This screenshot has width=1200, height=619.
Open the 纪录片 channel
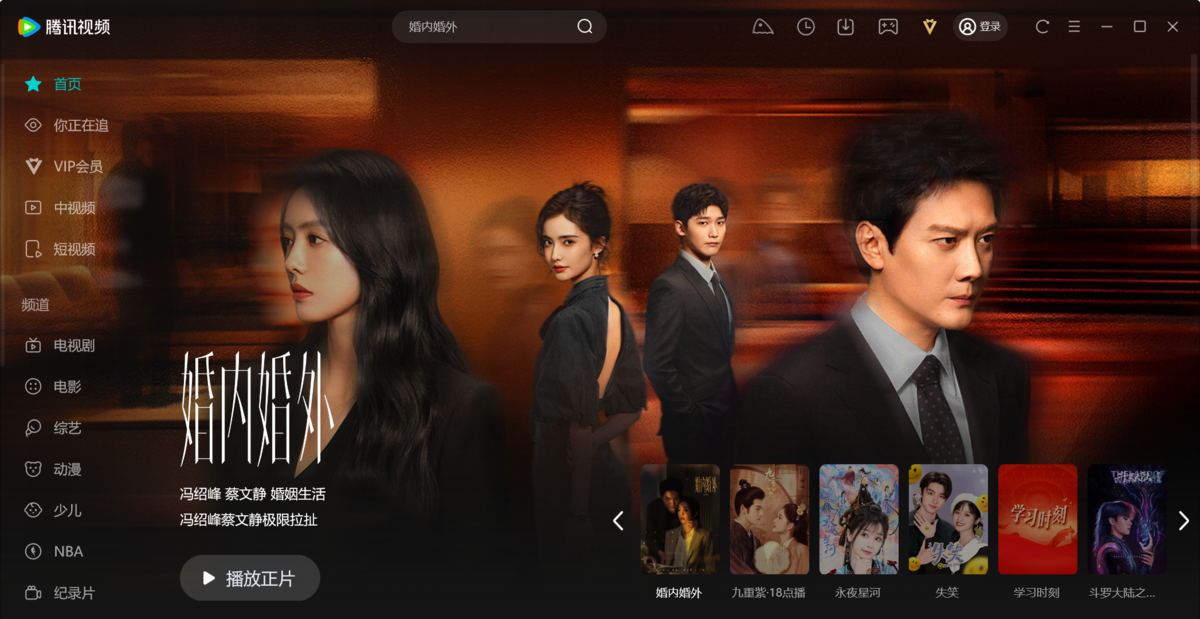(74, 593)
